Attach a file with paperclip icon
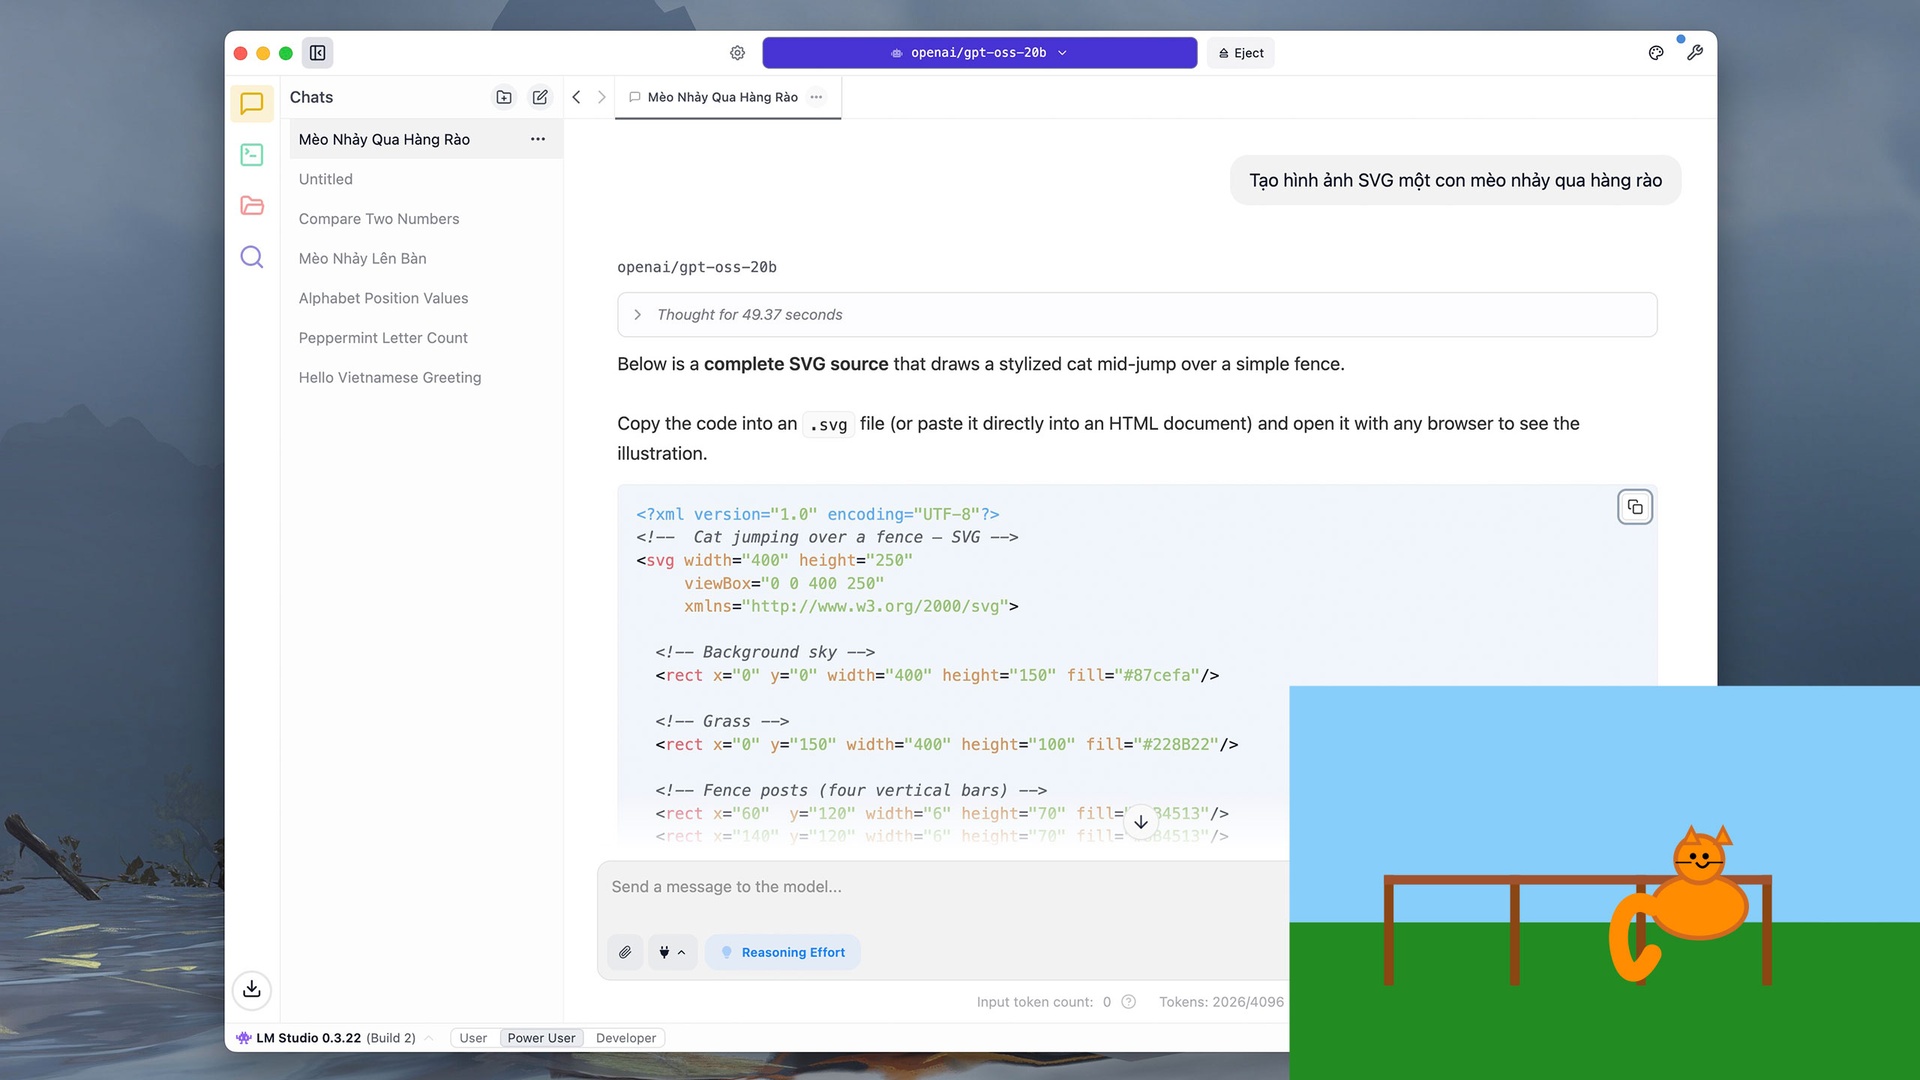Viewport: 1920px width, 1080px height. point(625,952)
